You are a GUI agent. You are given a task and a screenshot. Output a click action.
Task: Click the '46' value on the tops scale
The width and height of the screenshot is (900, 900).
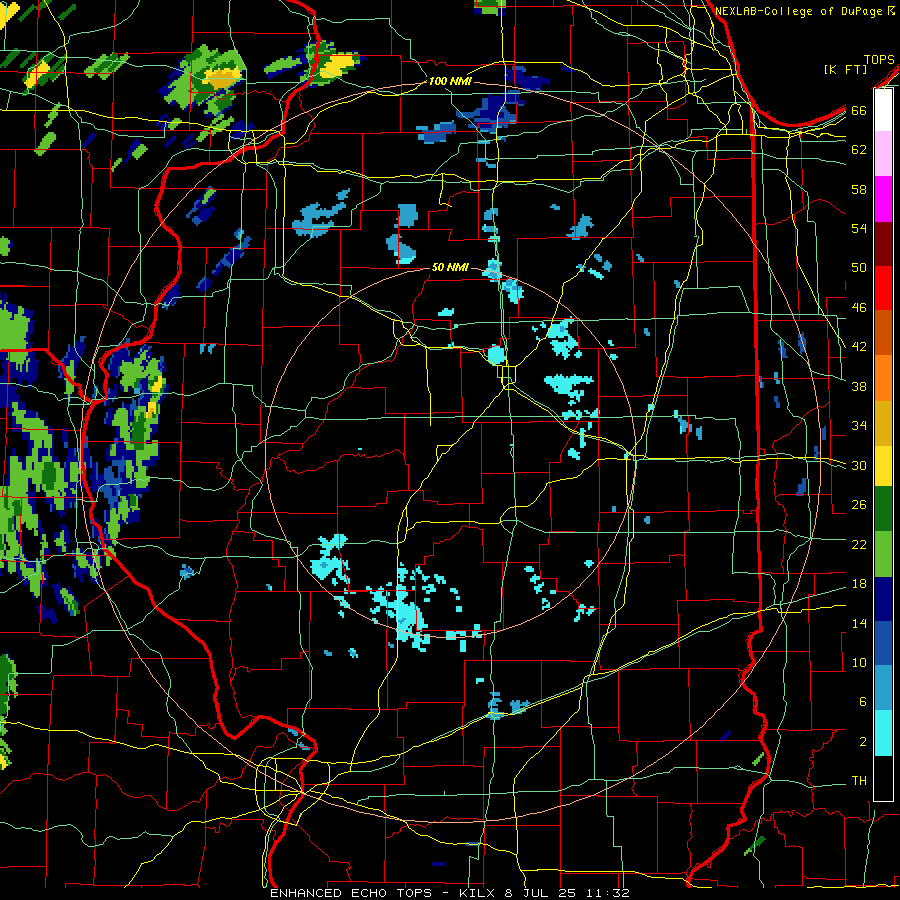click(x=859, y=308)
